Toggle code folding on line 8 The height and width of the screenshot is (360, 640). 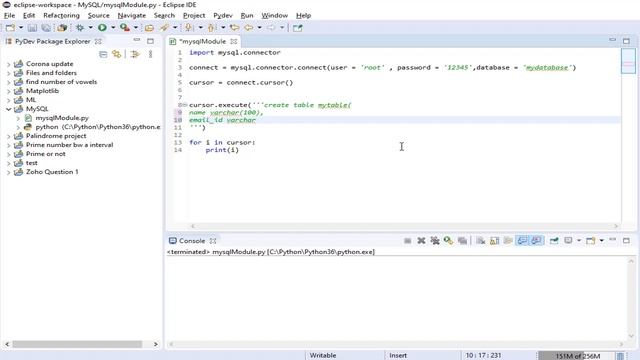pos(184,105)
